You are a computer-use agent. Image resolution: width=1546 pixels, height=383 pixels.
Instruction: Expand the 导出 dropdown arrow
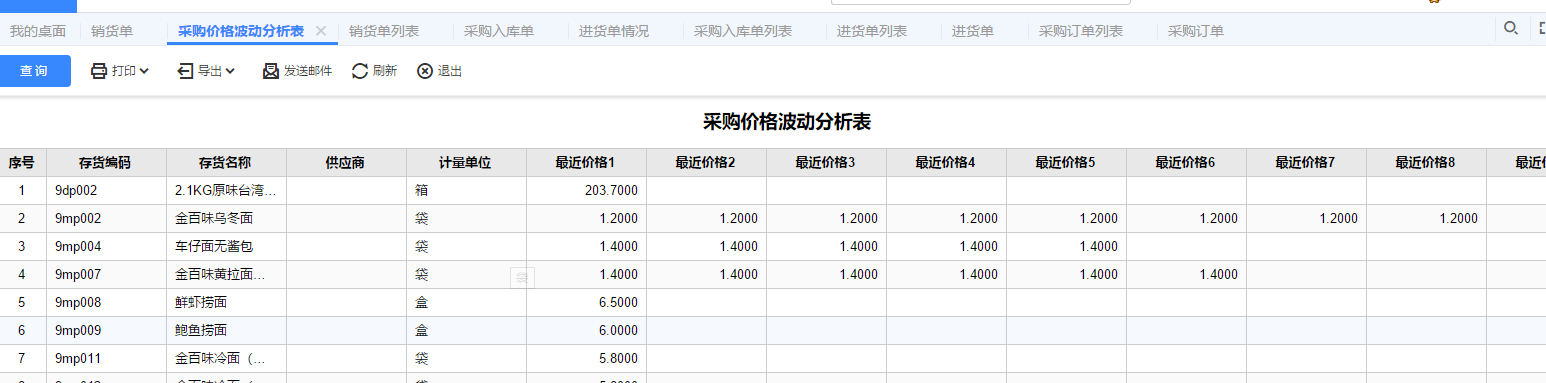click(230, 71)
